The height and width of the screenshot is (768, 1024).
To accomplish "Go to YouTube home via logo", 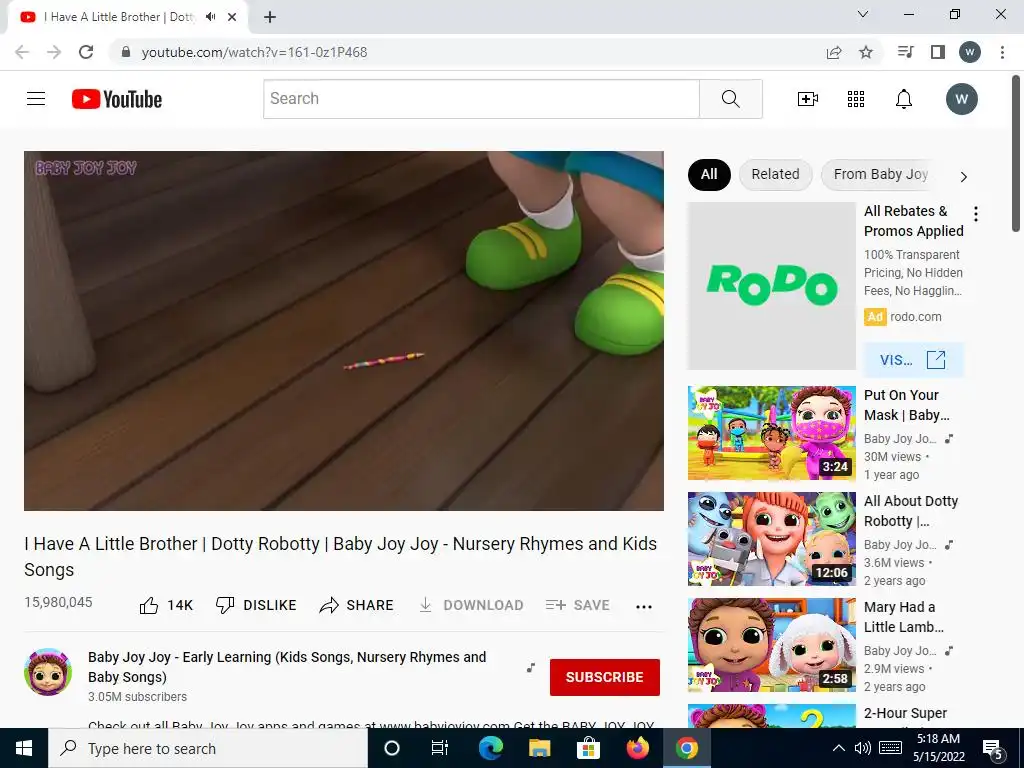I will pyautogui.click(x=117, y=99).
